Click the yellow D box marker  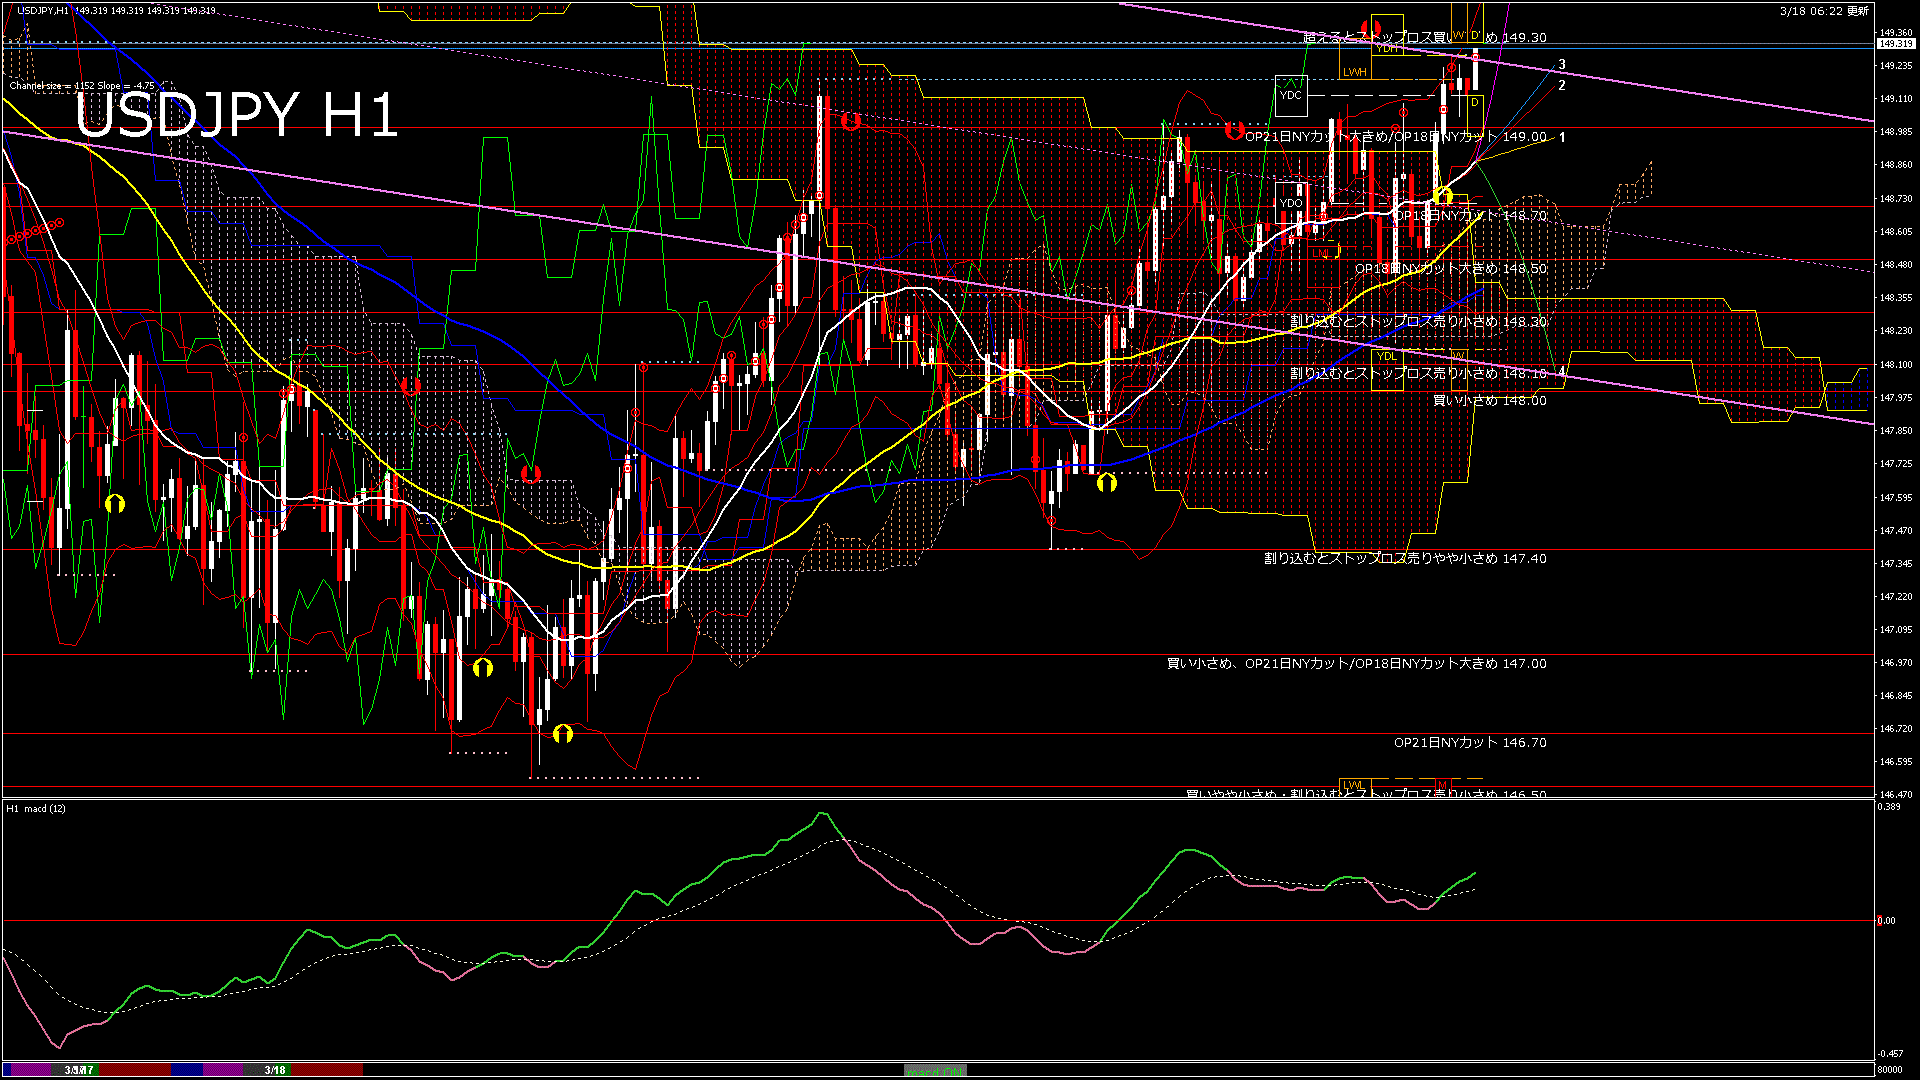pos(1475,102)
